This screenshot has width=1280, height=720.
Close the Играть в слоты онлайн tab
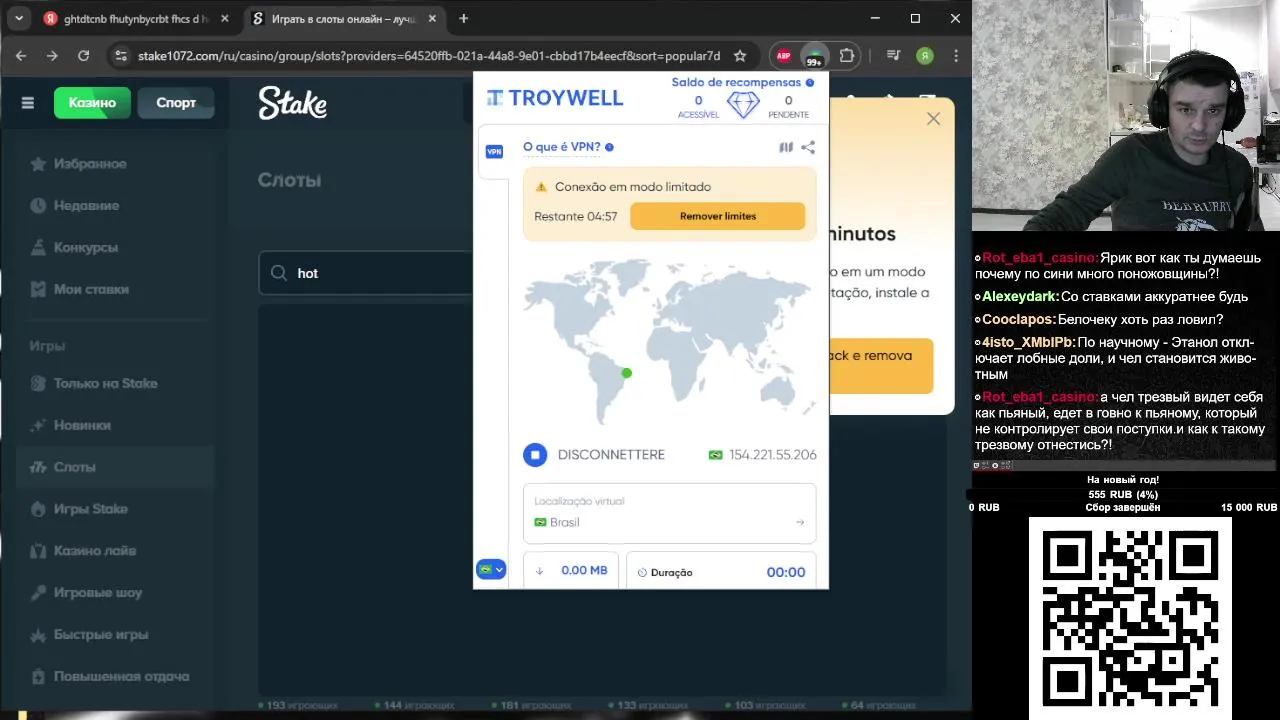click(x=433, y=19)
